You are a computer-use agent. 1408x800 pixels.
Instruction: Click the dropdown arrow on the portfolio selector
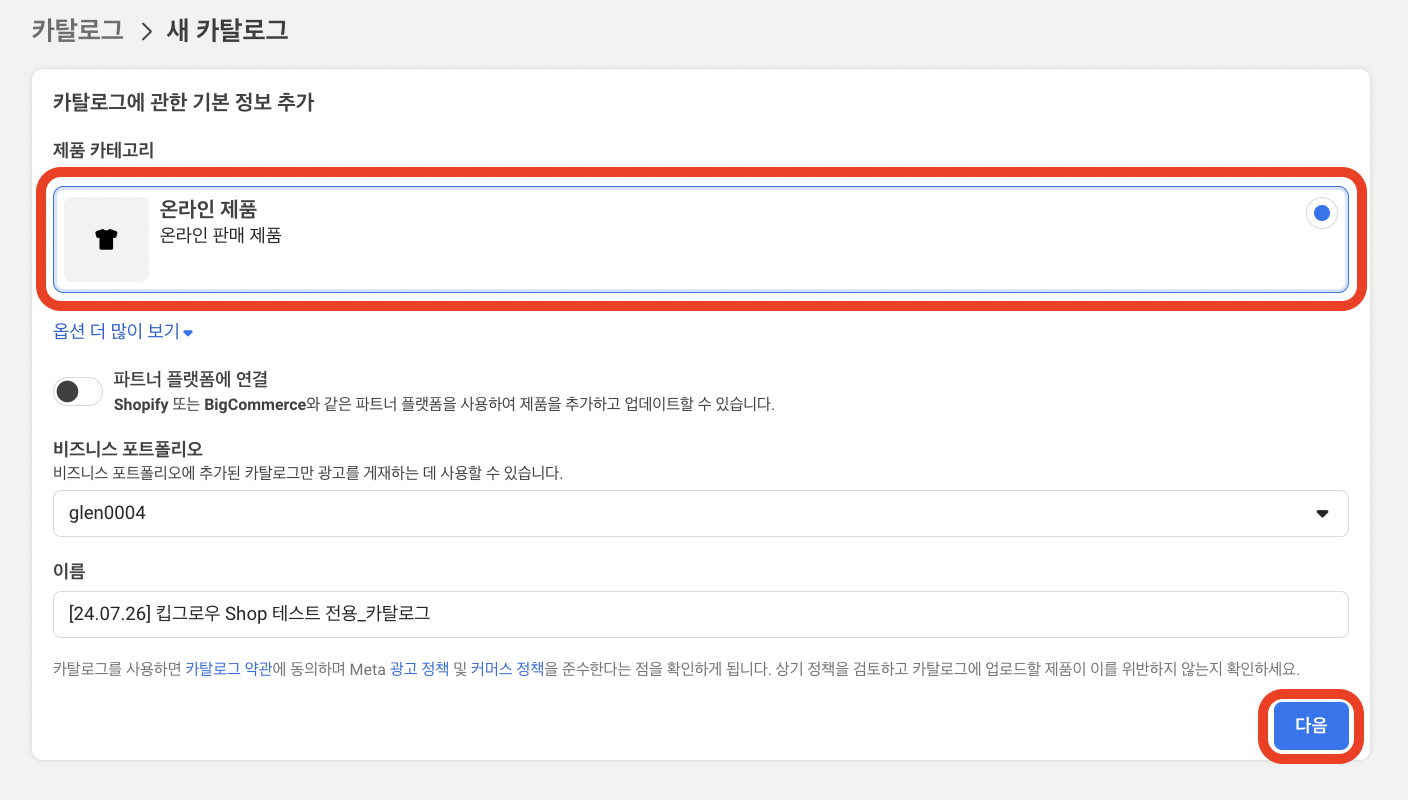tap(1322, 513)
